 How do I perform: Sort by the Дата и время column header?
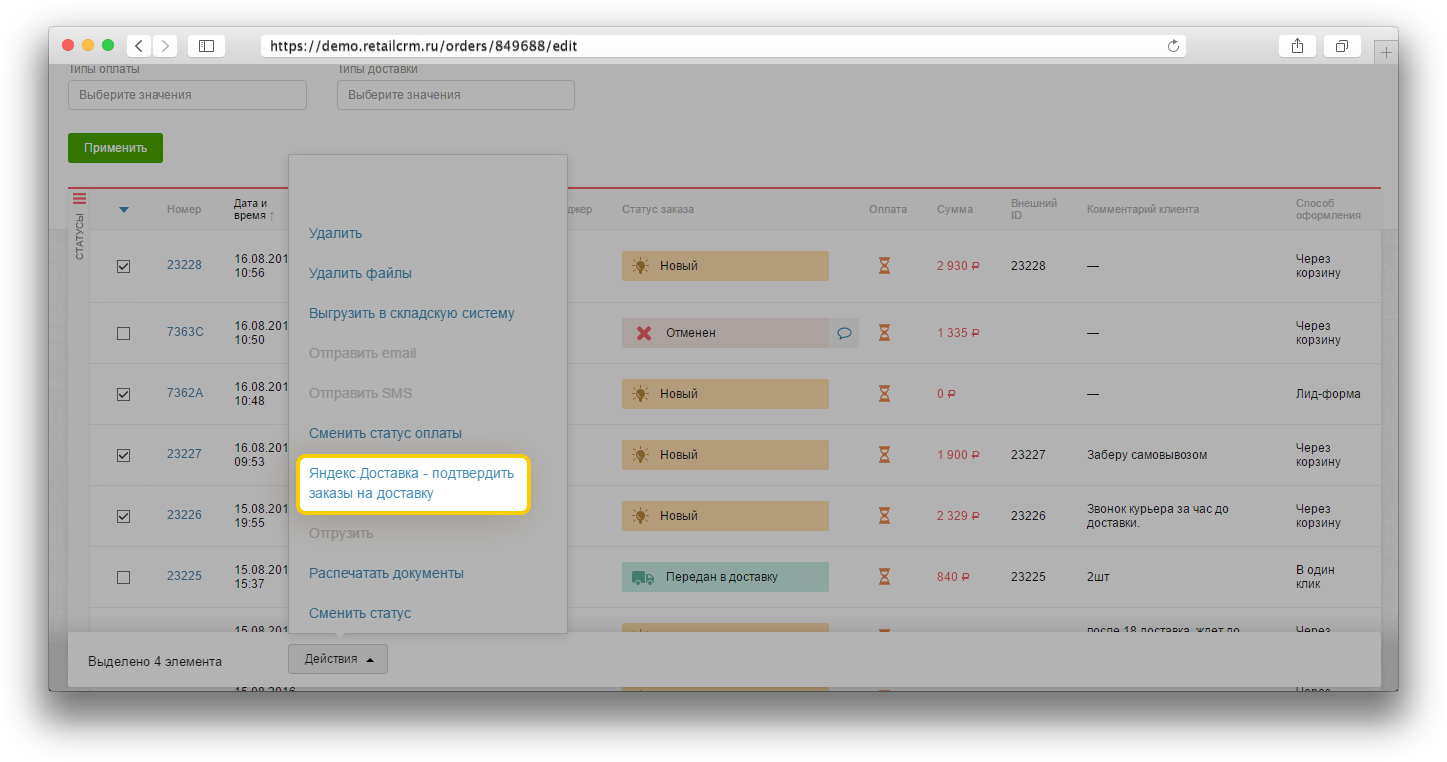tap(253, 209)
